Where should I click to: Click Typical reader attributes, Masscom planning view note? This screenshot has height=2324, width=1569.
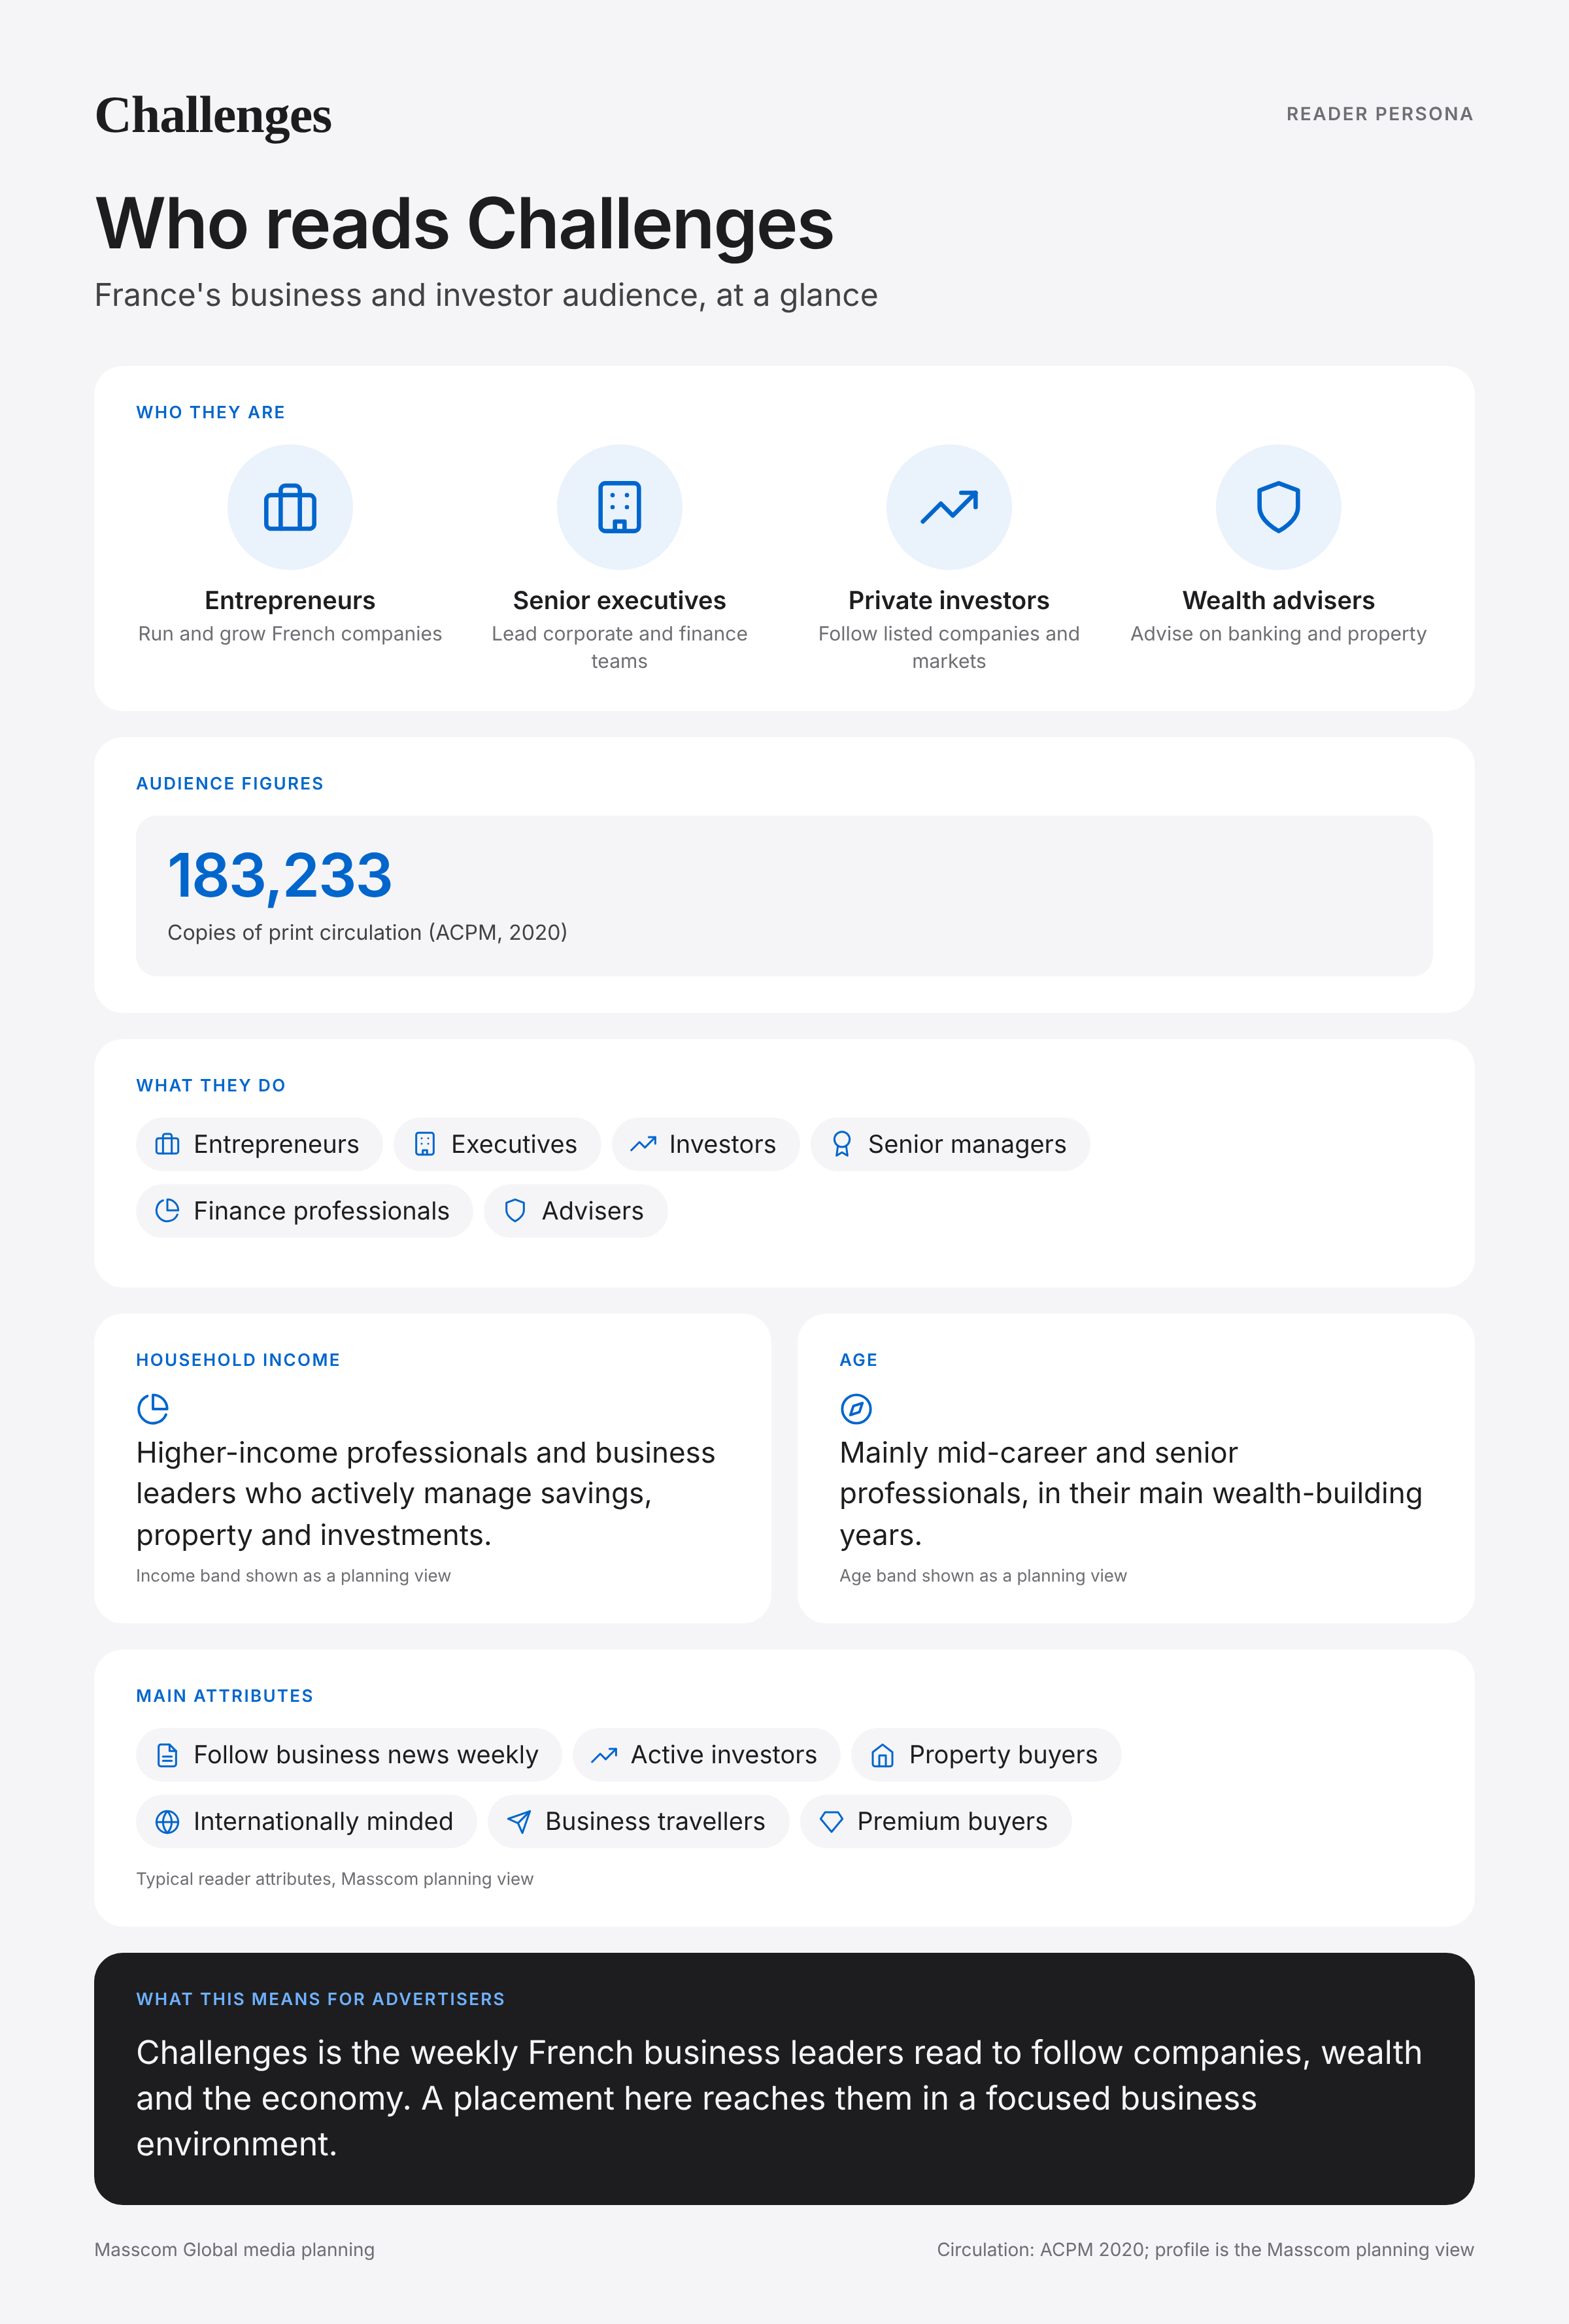coord(335,1879)
